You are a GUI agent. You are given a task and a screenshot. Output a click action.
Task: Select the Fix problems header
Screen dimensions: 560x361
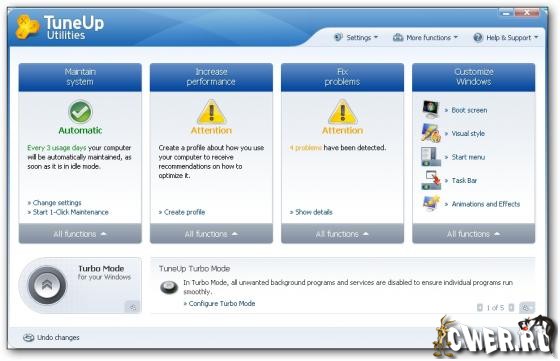pyautogui.click(x=342, y=77)
